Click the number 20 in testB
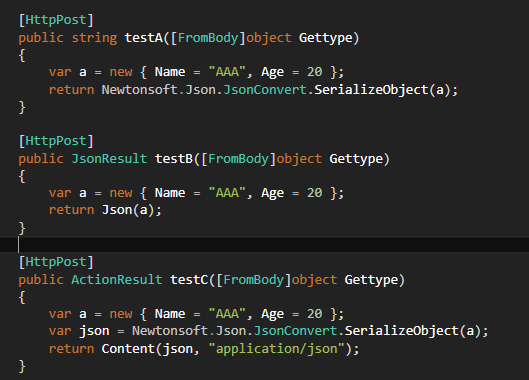The height and width of the screenshot is (380, 529). pos(314,193)
